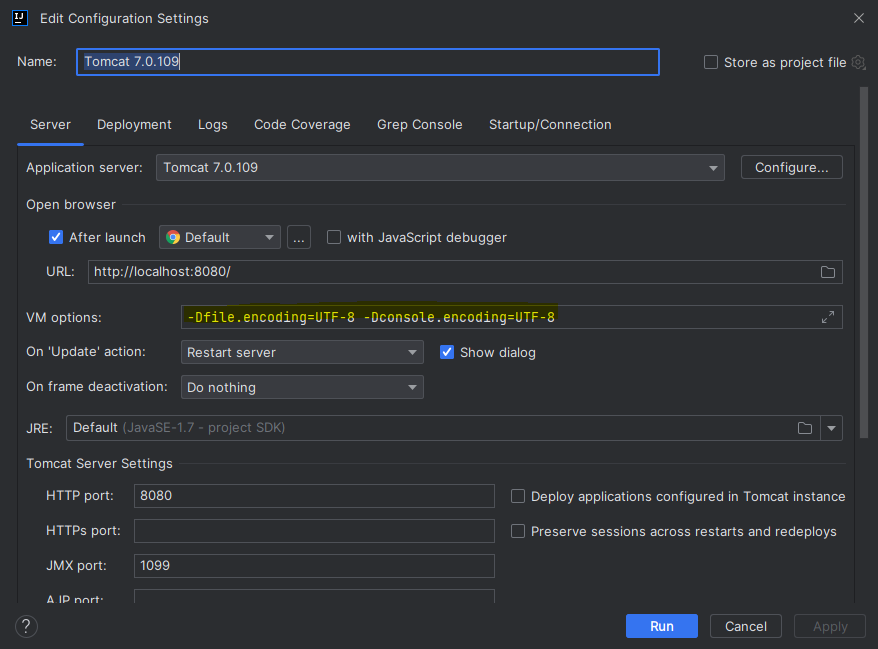The width and height of the screenshot is (878, 649).
Task: Select the Server tab
Action: (50, 124)
